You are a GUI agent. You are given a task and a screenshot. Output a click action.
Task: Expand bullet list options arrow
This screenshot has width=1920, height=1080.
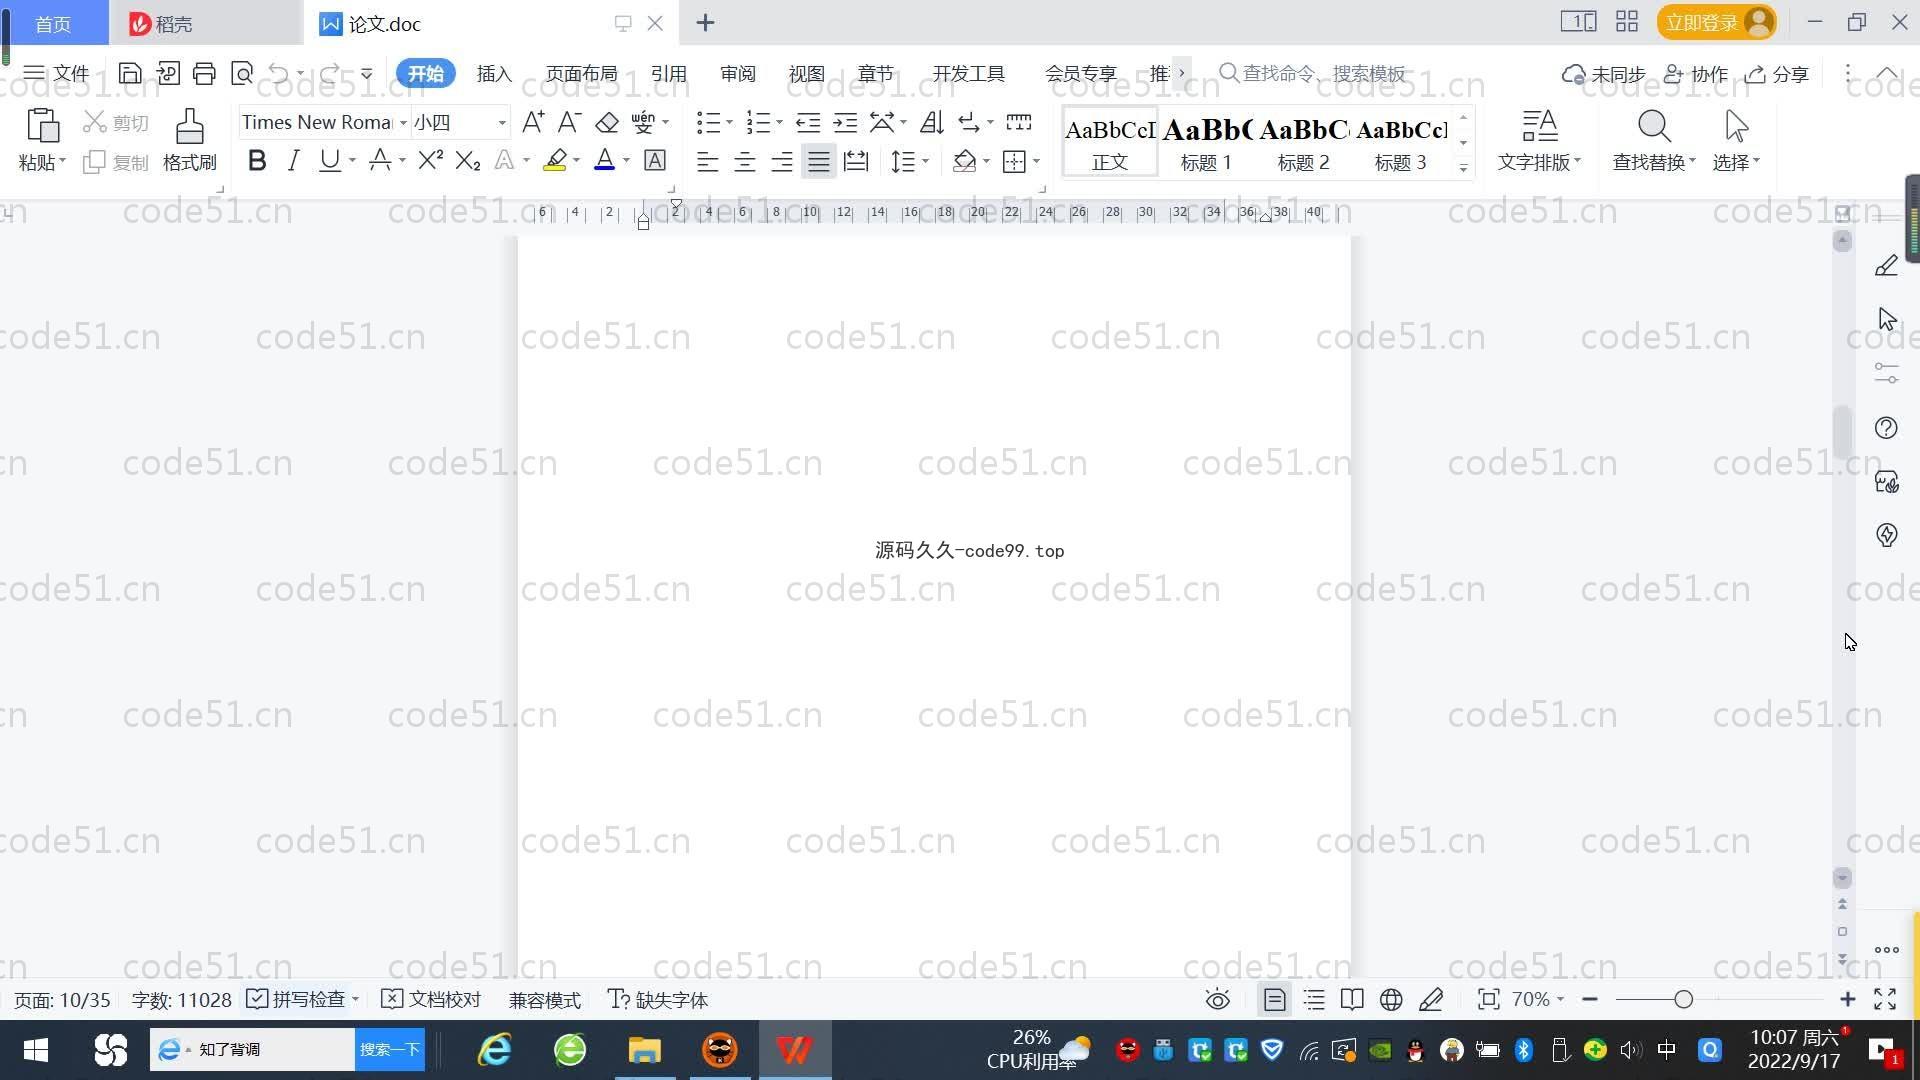[729, 122]
